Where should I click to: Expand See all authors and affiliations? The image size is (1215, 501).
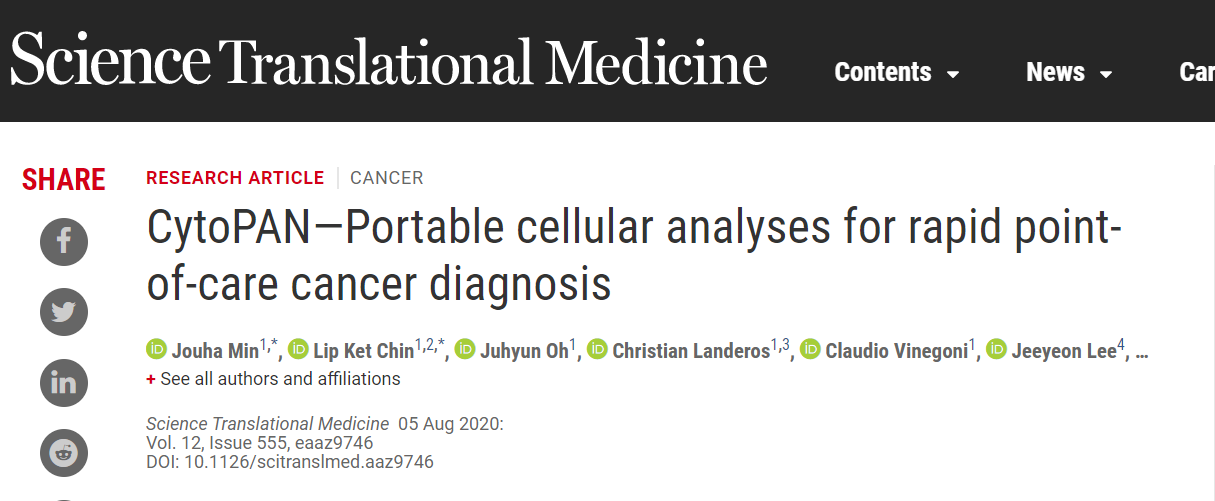click(273, 379)
